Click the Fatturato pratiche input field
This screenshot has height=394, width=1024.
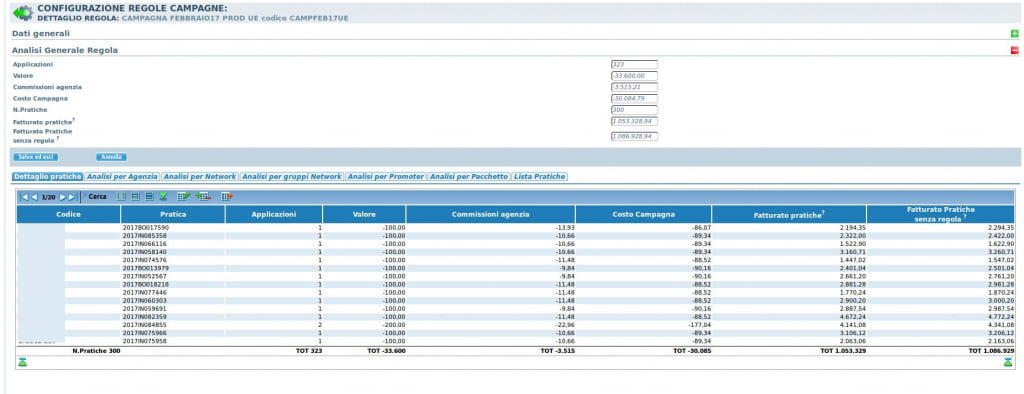coord(634,122)
